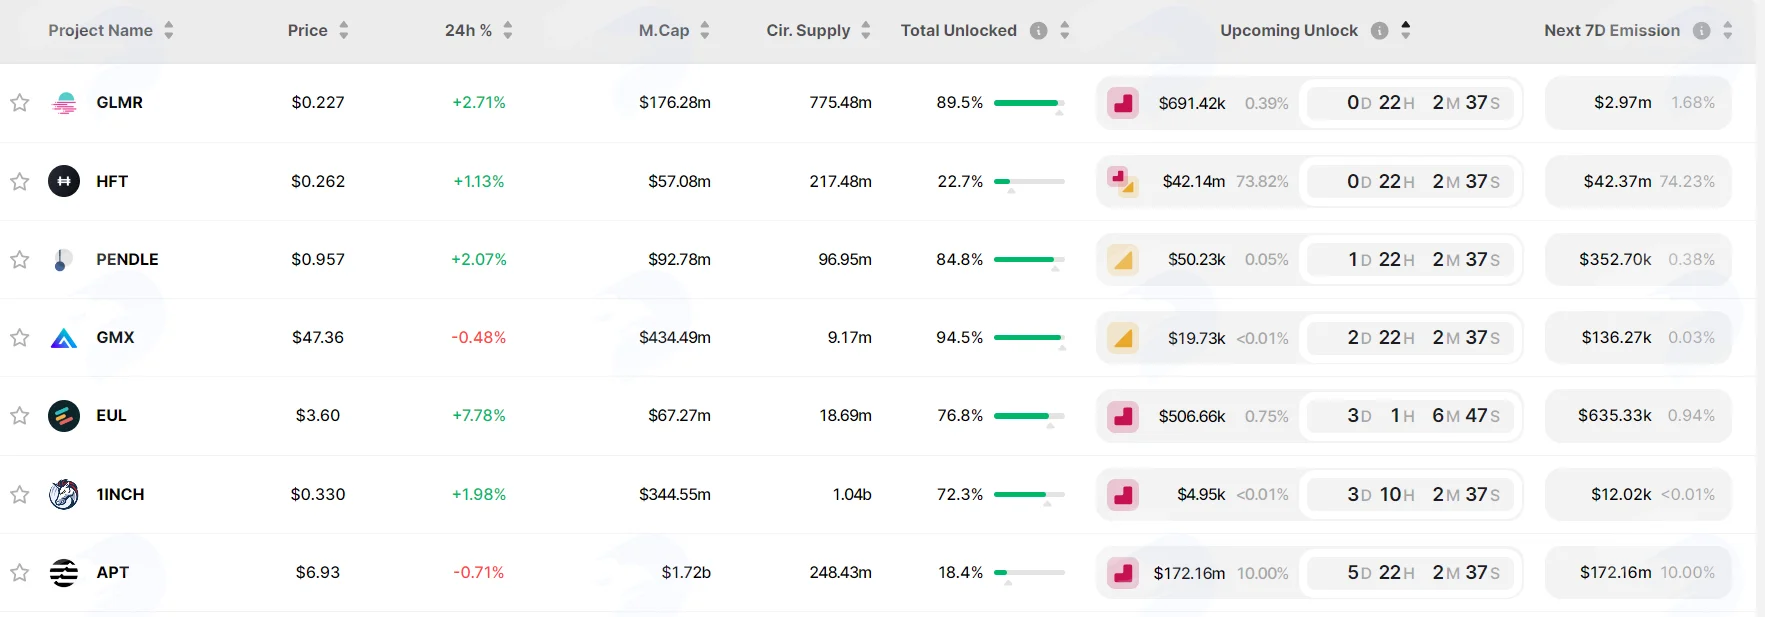Click Next 7D Emission info icon
This screenshot has width=1765, height=617.
[x=1702, y=31]
